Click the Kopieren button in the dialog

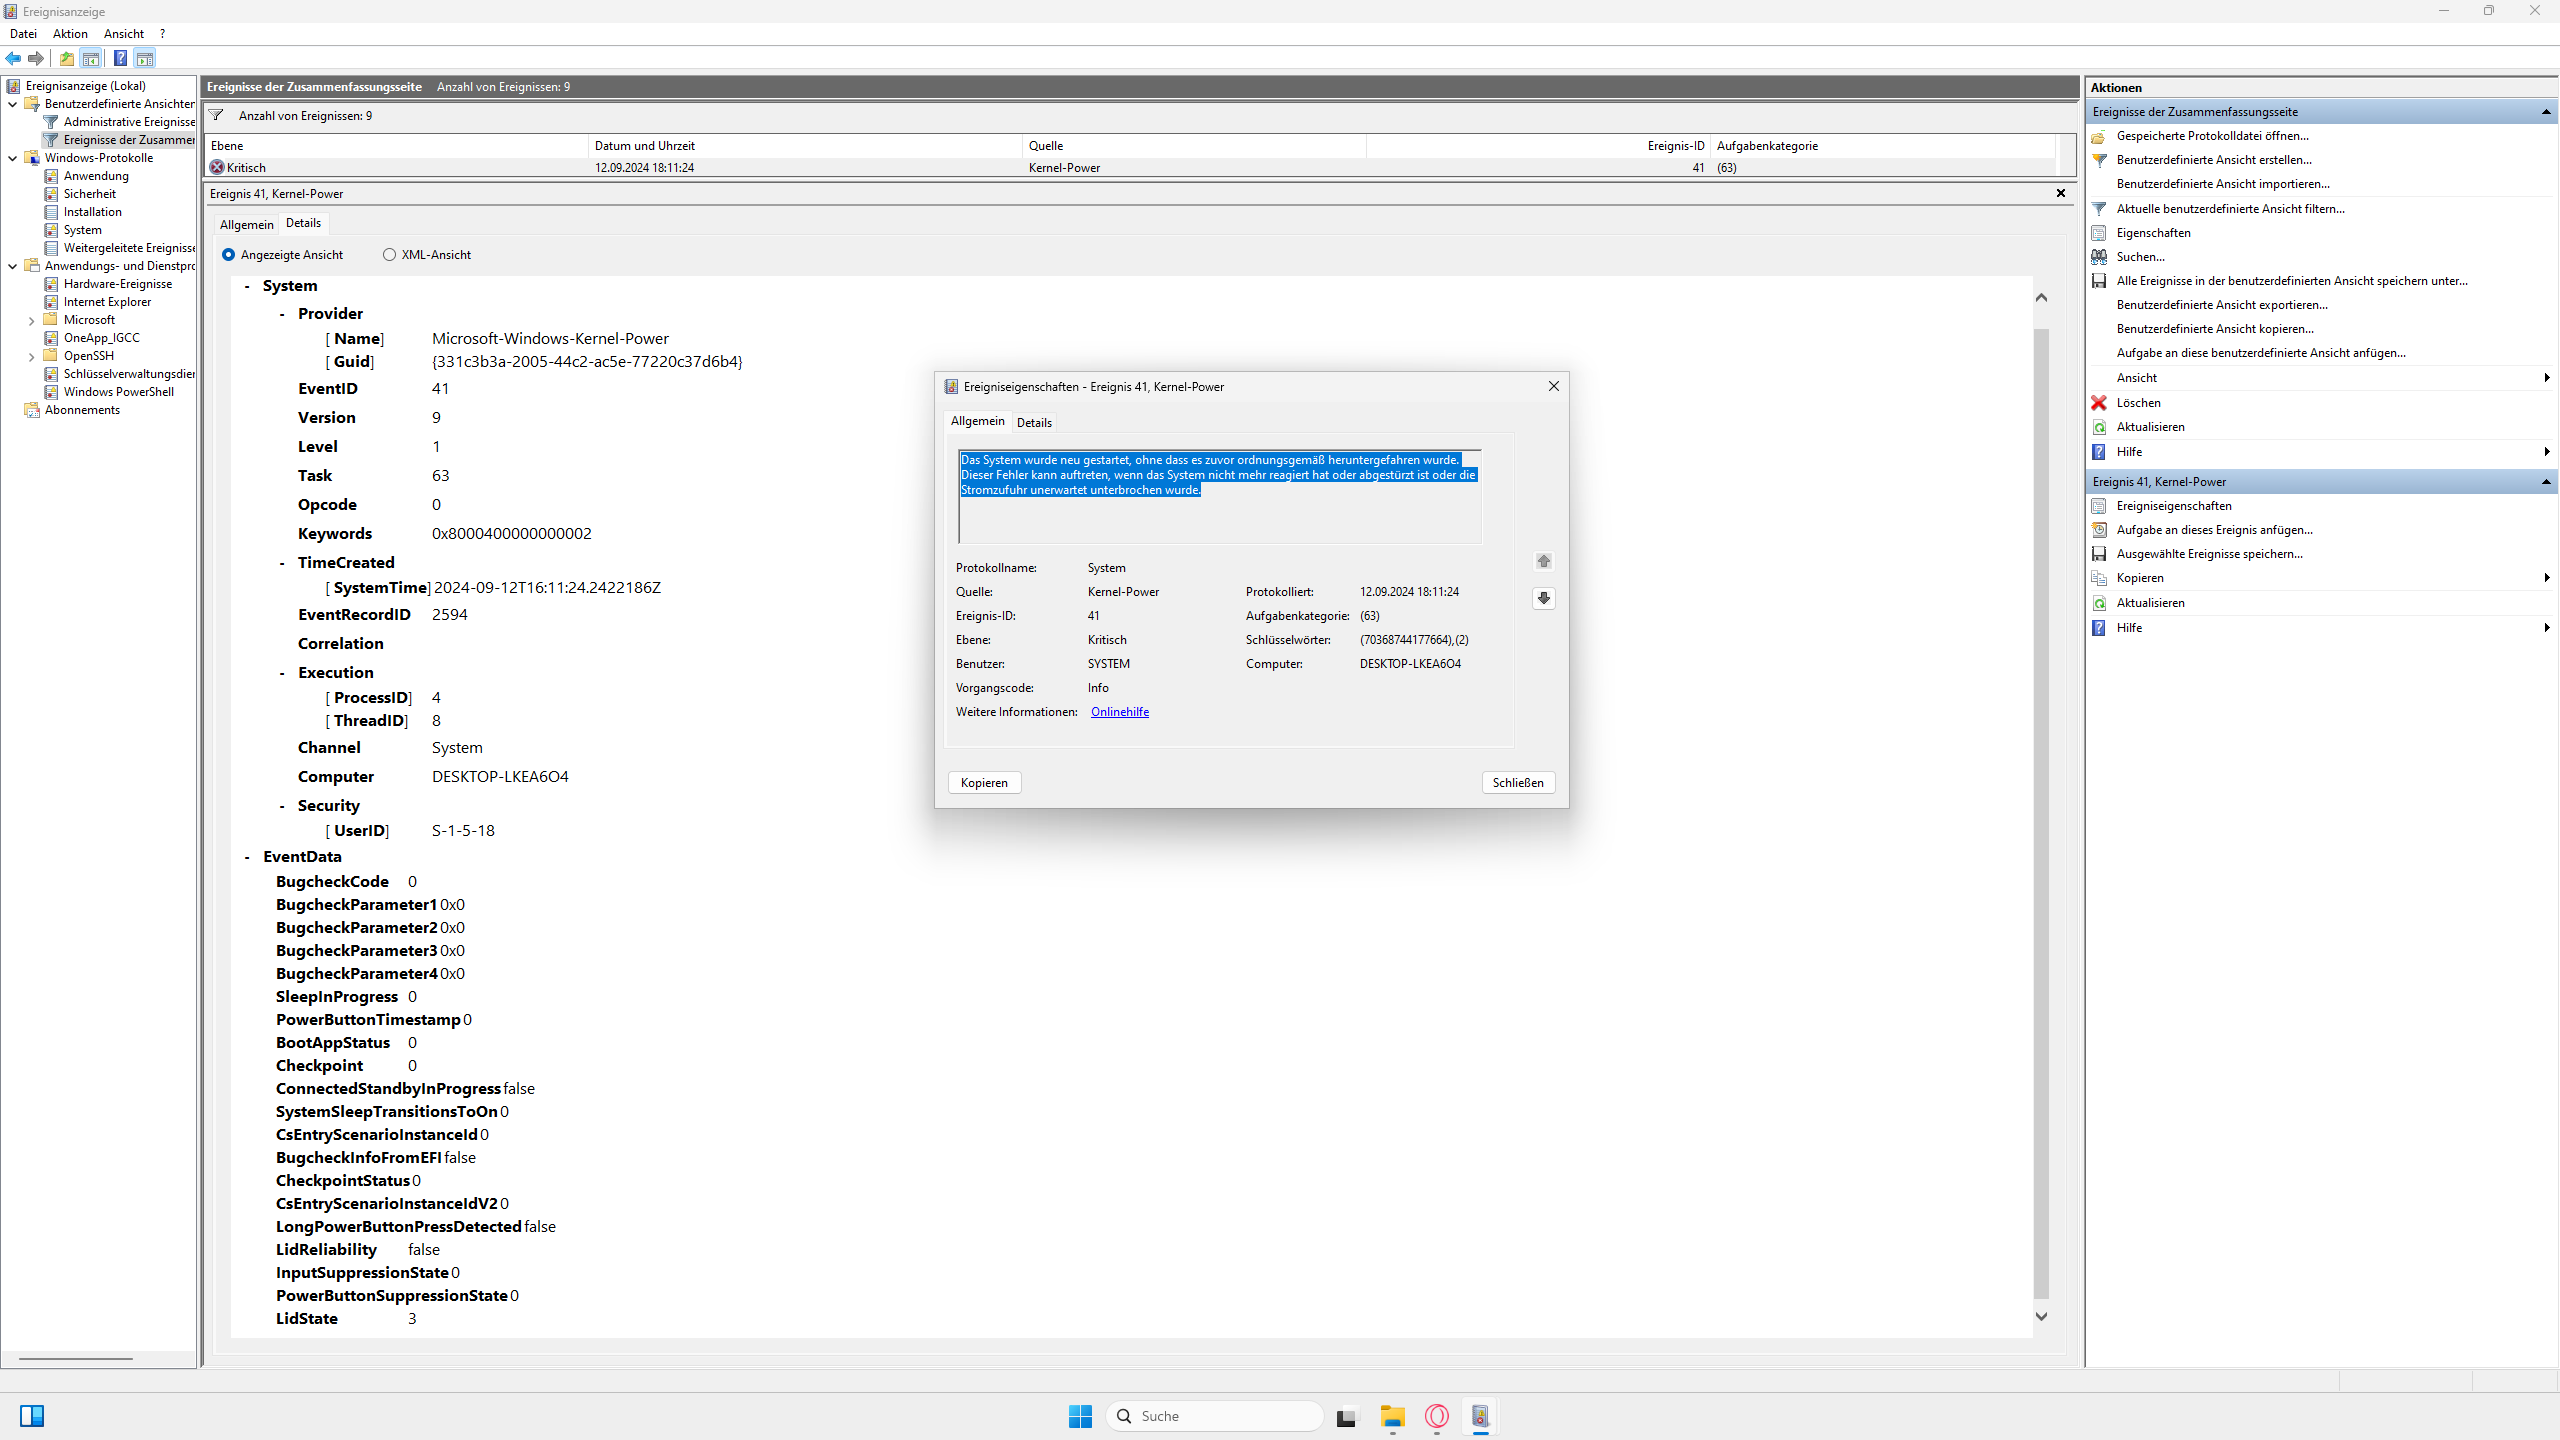point(984,782)
